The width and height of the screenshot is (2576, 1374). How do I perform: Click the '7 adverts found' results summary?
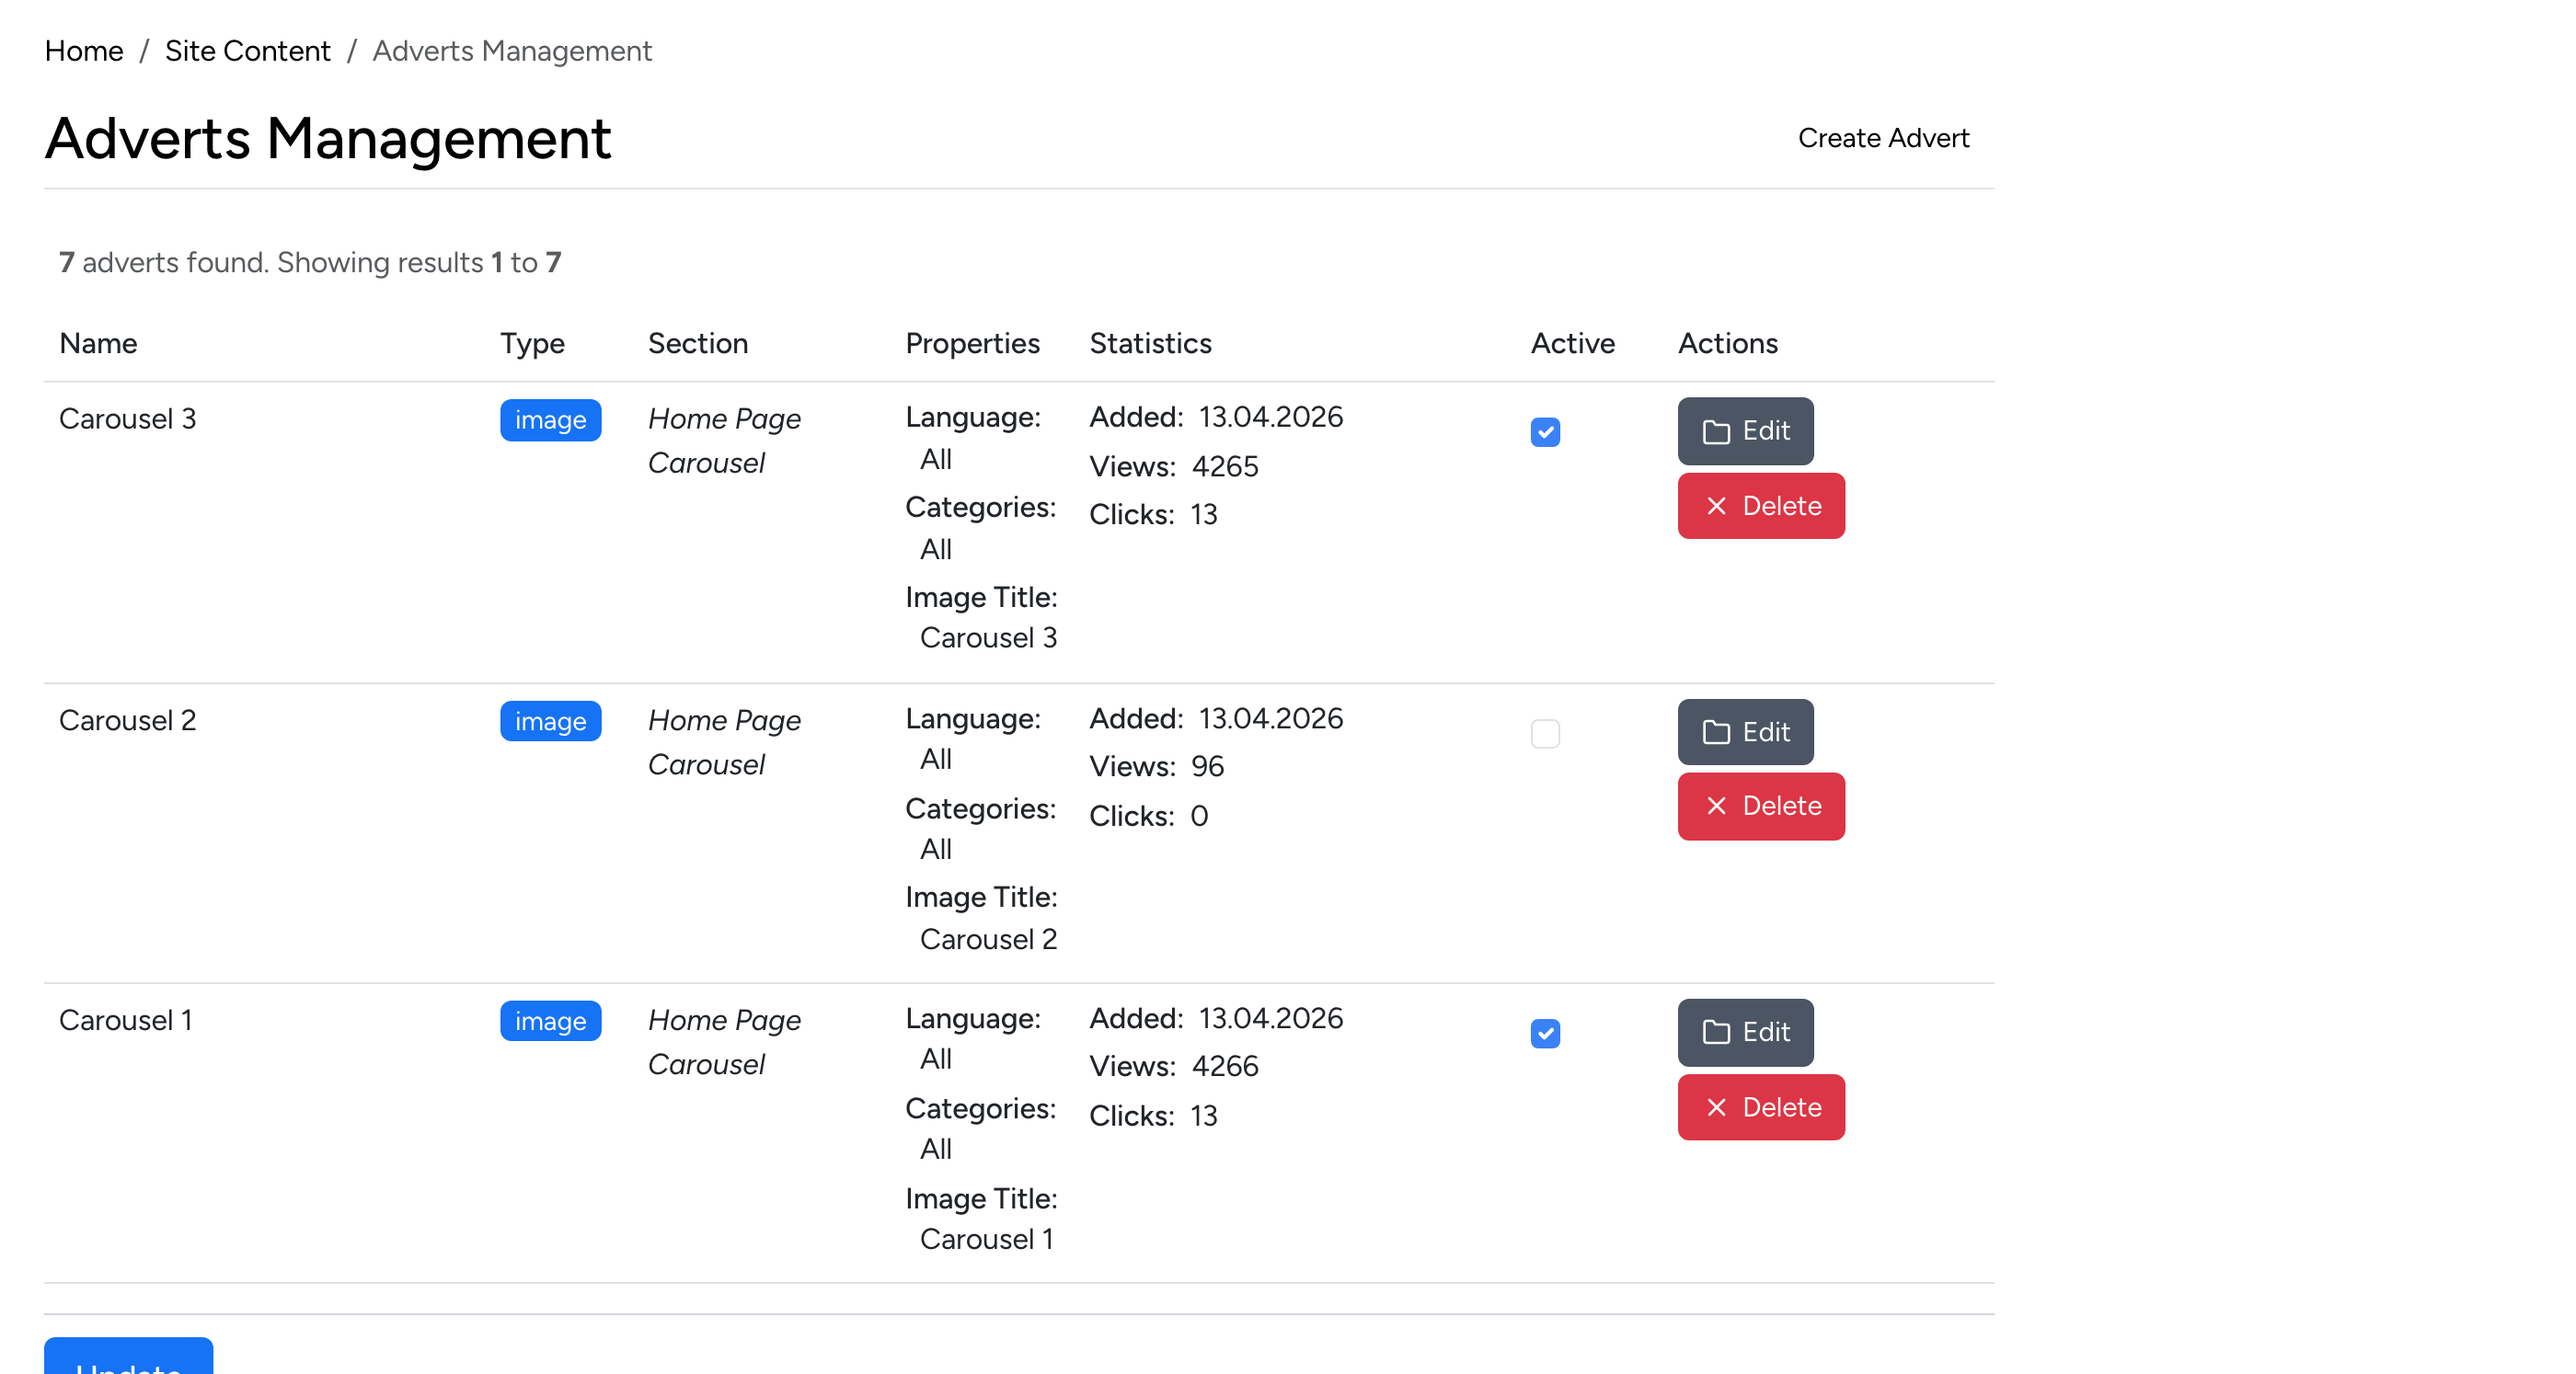pyautogui.click(x=310, y=262)
